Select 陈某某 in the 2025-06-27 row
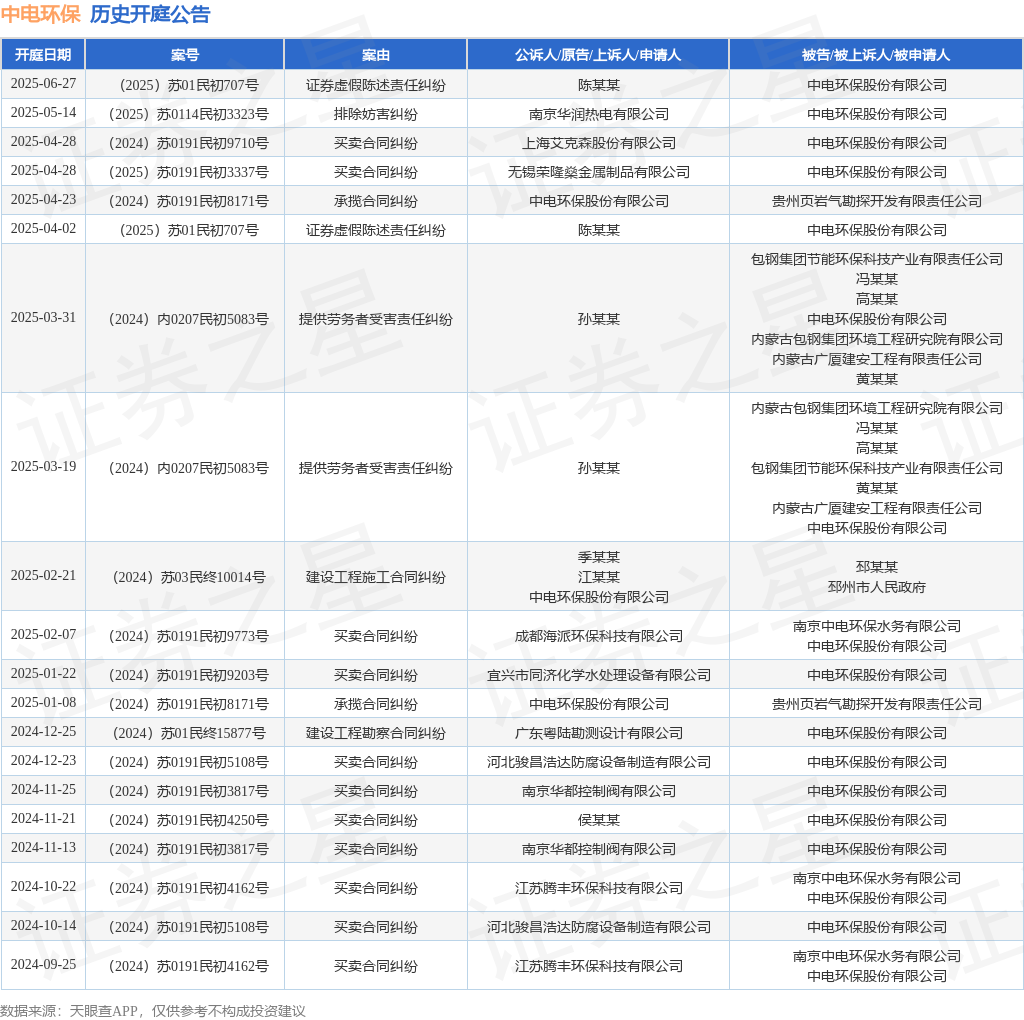 click(x=599, y=85)
